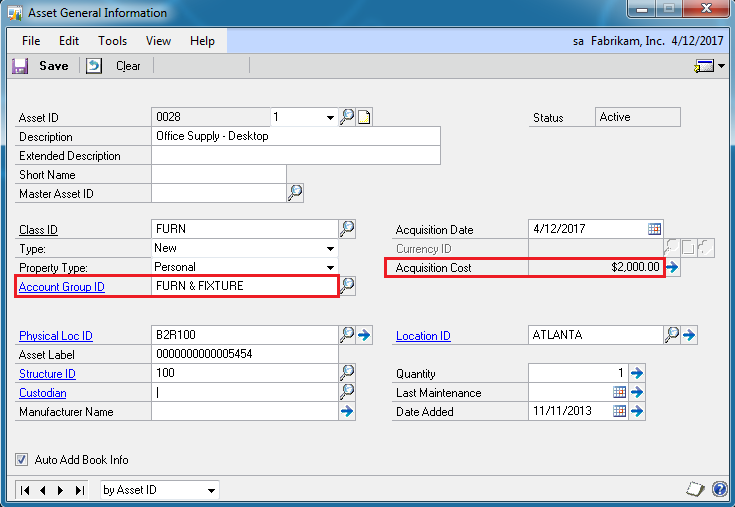Viewport: 735px width, 507px height.
Task: Open Location ID lookup magnifier
Action: pyautogui.click(x=672, y=335)
